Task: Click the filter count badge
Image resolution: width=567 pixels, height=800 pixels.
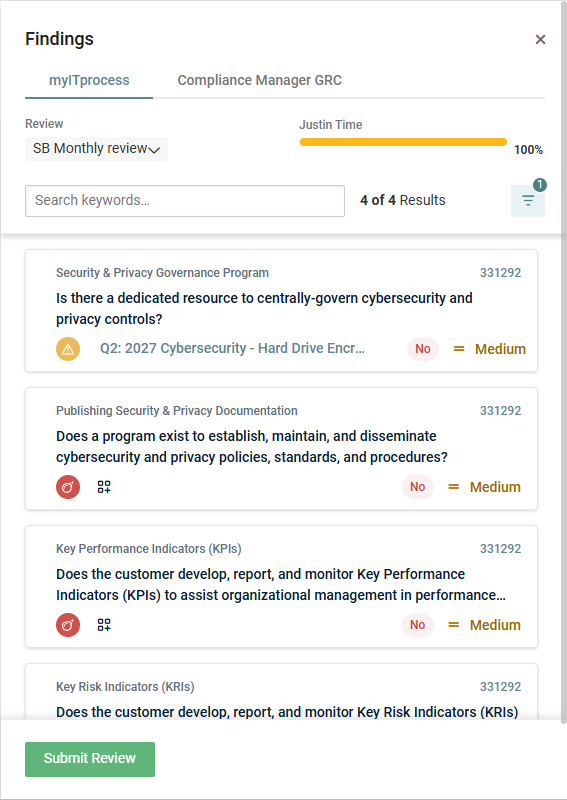Action: tap(540, 185)
